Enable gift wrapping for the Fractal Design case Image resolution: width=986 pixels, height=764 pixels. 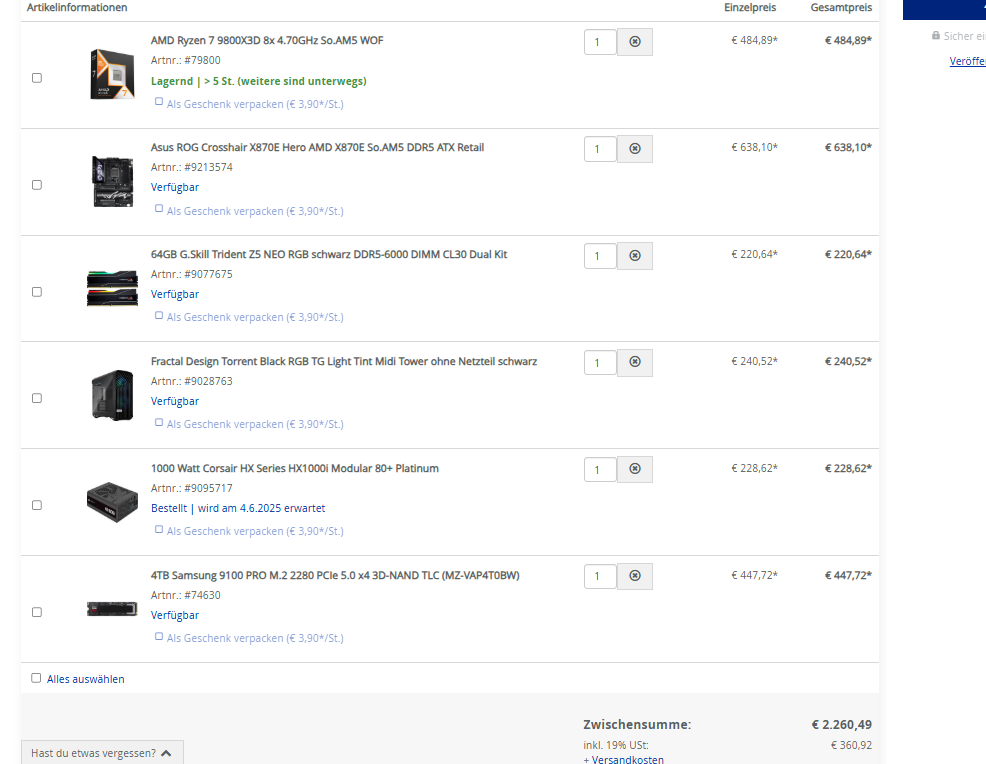click(157, 423)
